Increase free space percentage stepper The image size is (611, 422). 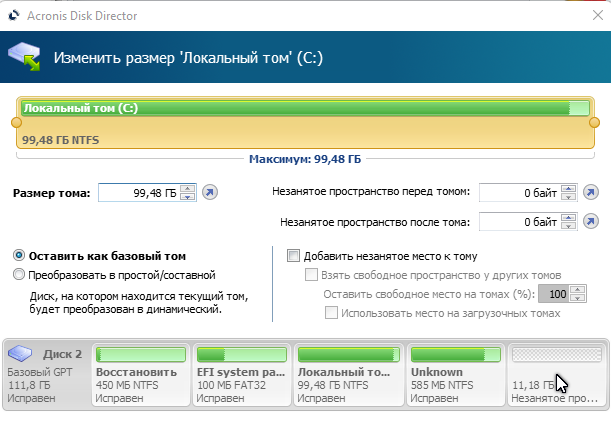[x=577, y=290]
